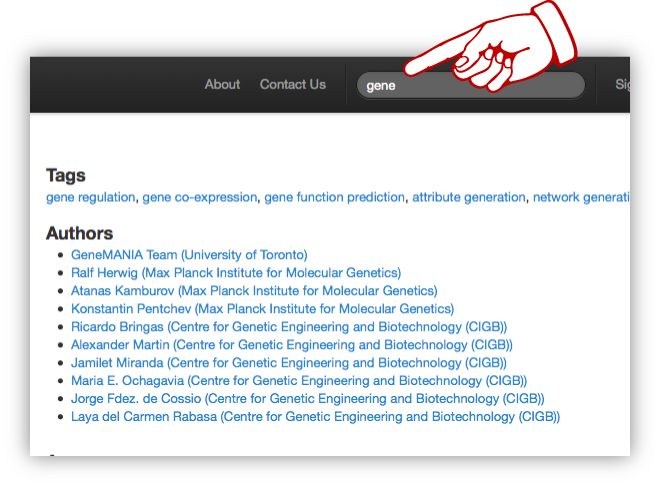Open Laya del Carmen Rabasa link
Screen dimensions: 660x487
[315, 417]
